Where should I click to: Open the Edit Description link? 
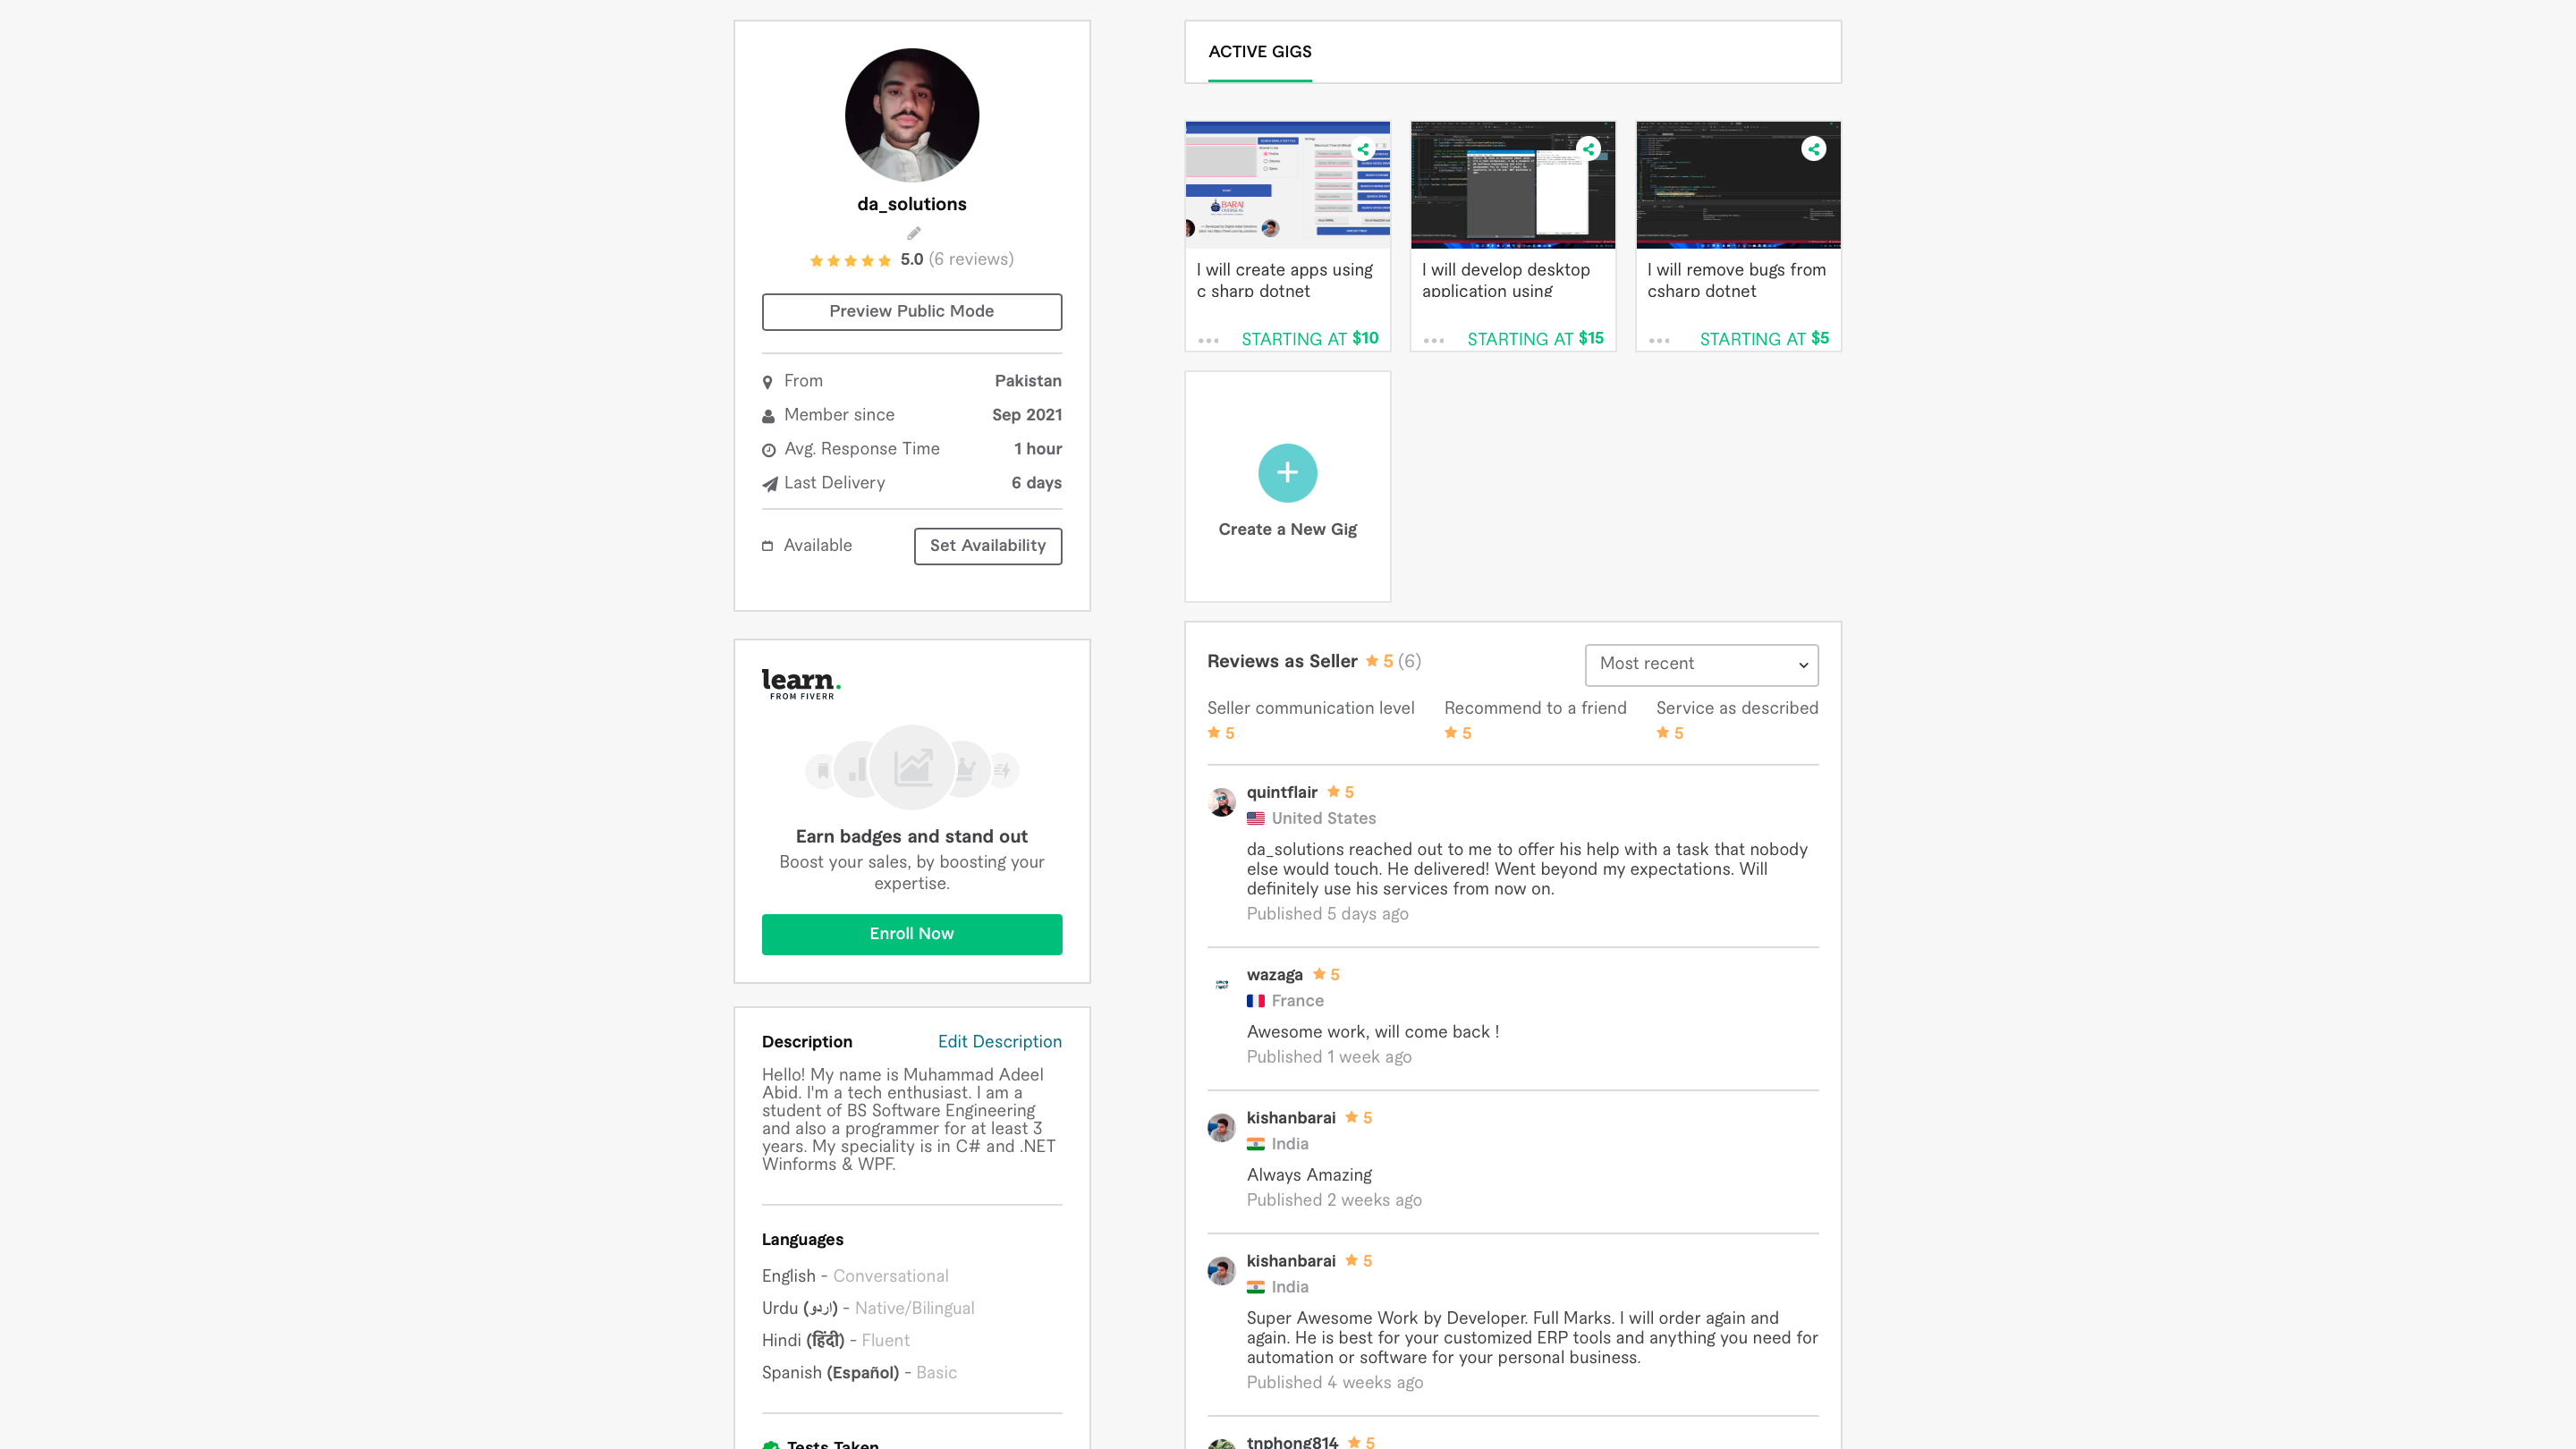[x=999, y=1041]
